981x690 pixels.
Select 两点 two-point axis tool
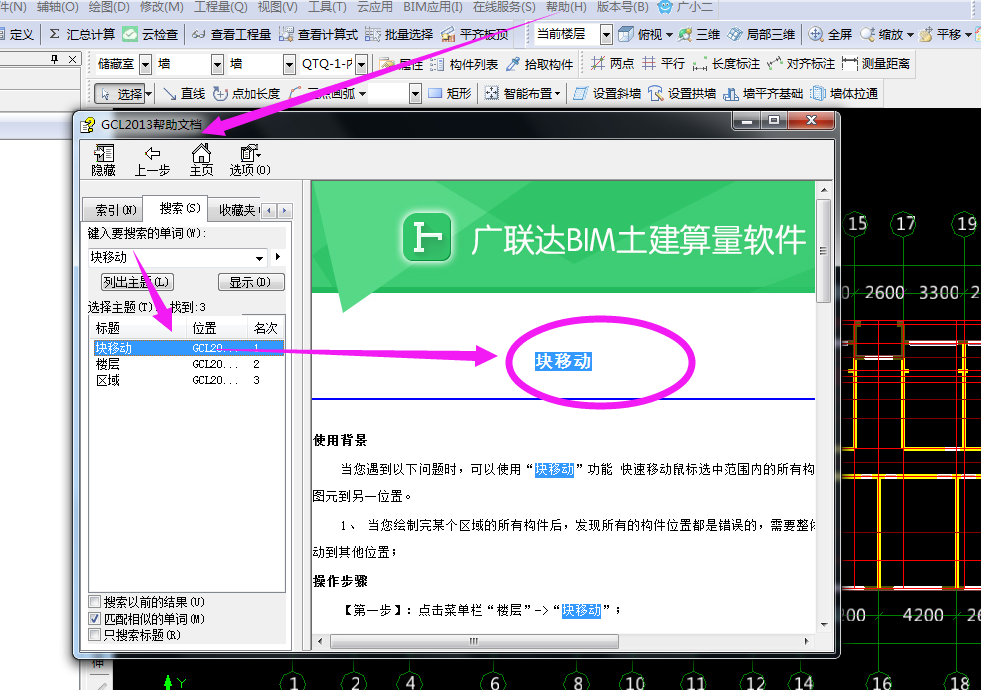tap(612, 64)
